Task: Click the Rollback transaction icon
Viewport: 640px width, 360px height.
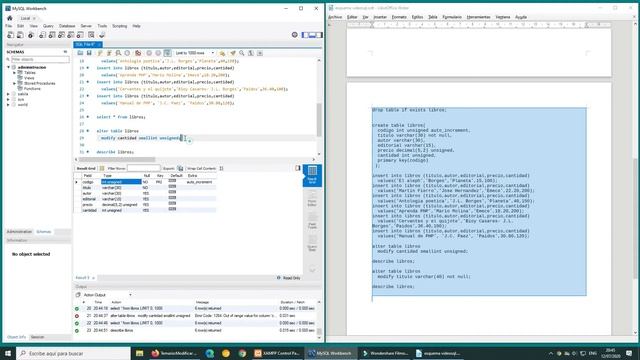Action: click(x=158, y=53)
